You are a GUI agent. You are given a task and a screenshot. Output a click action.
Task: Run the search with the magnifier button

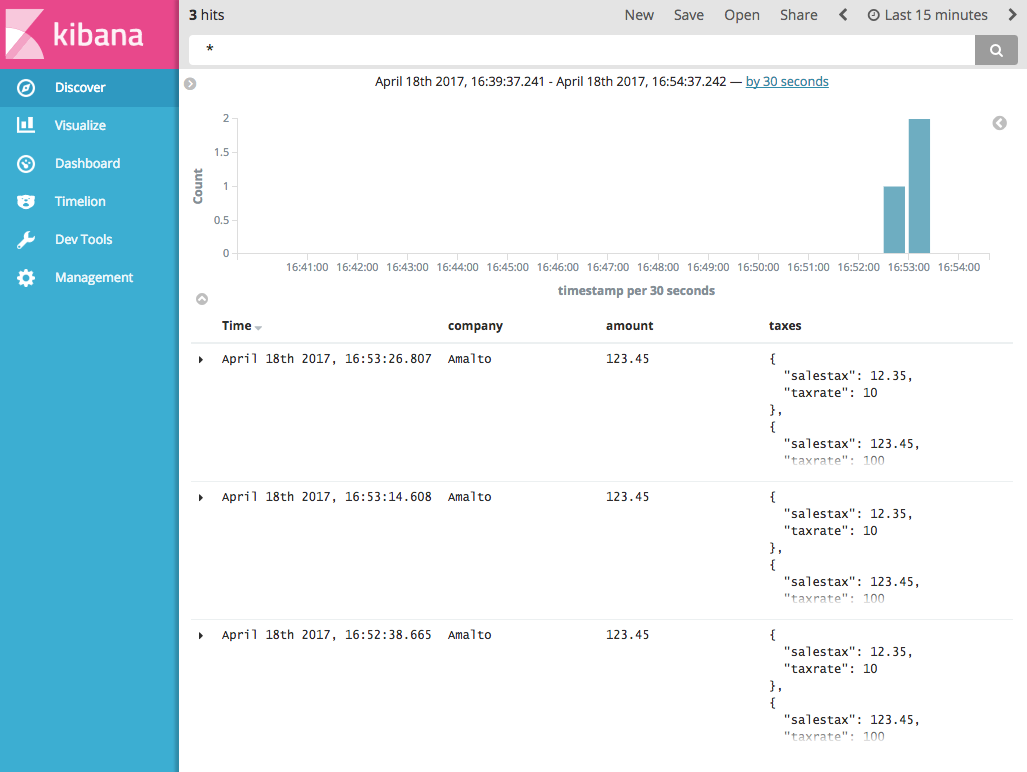click(x=995, y=49)
